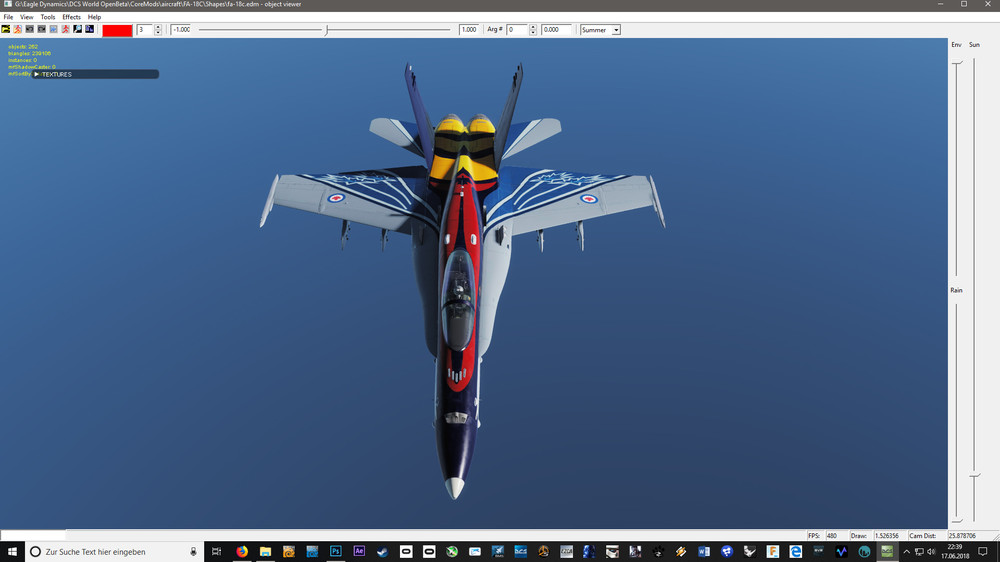This screenshot has height=562, width=1000.
Task: Click the yellow 'triangles: 239106' stats text
Action: [x=29, y=54]
